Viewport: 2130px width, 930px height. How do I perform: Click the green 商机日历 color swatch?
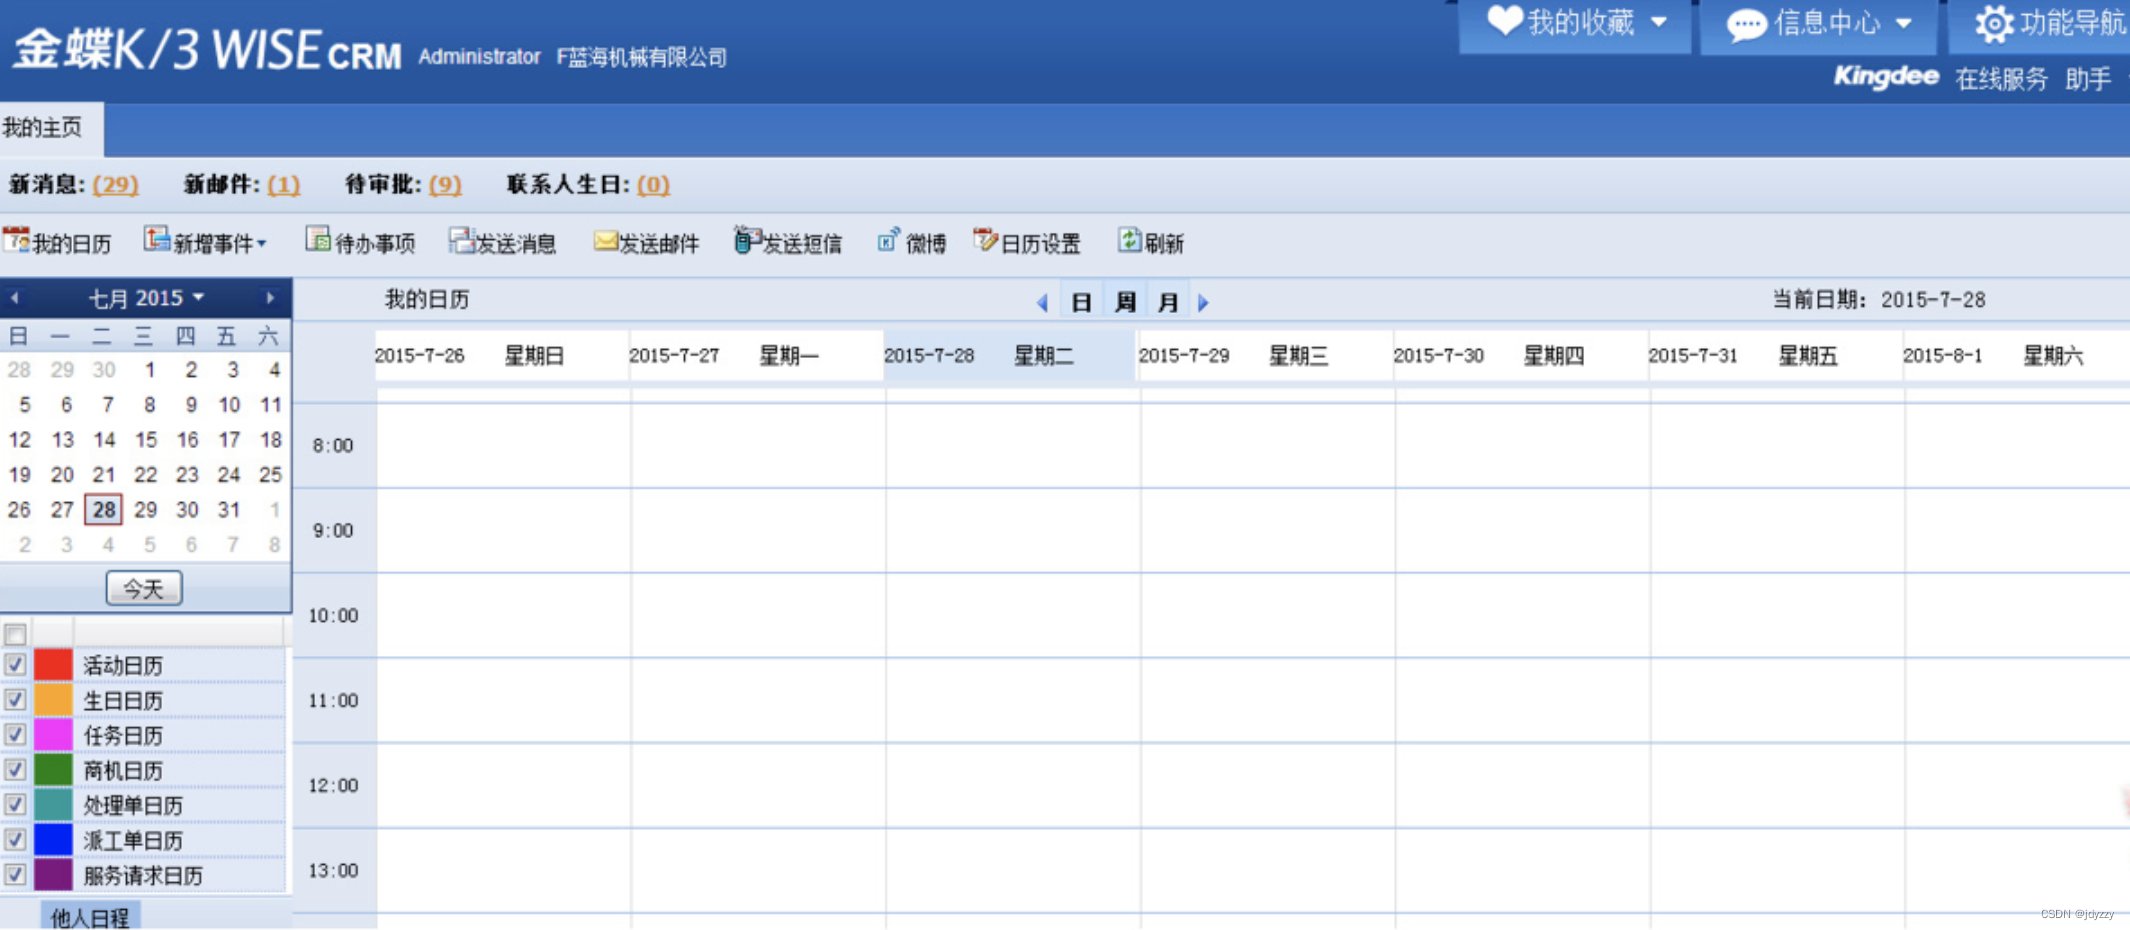coord(53,769)
